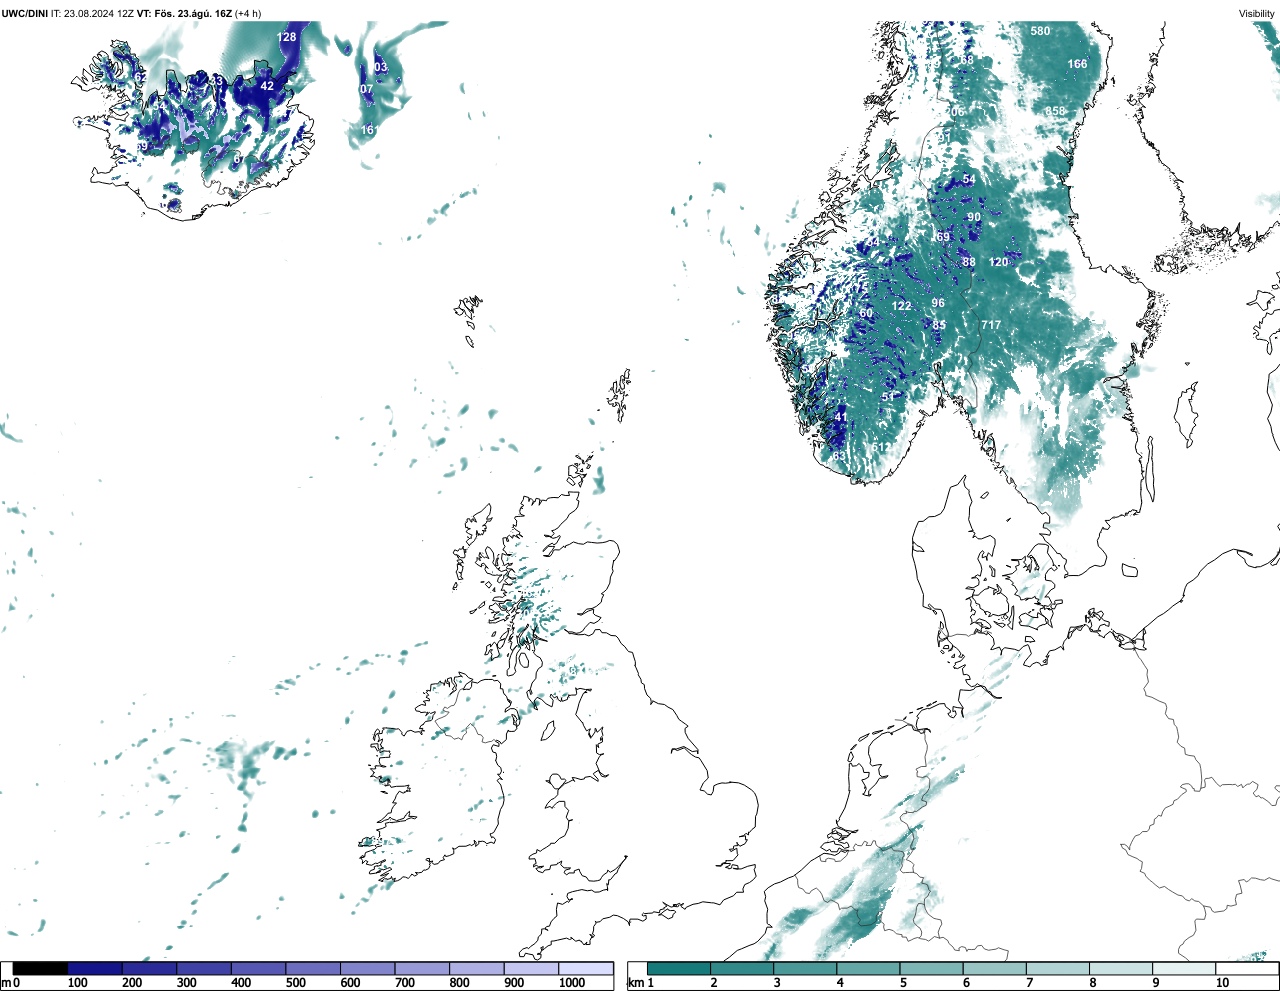Click the 'Fös. 23.ágú. 16Z' valid time
This screenshot has width=1280, height=991.
click(x=194, y=13)
